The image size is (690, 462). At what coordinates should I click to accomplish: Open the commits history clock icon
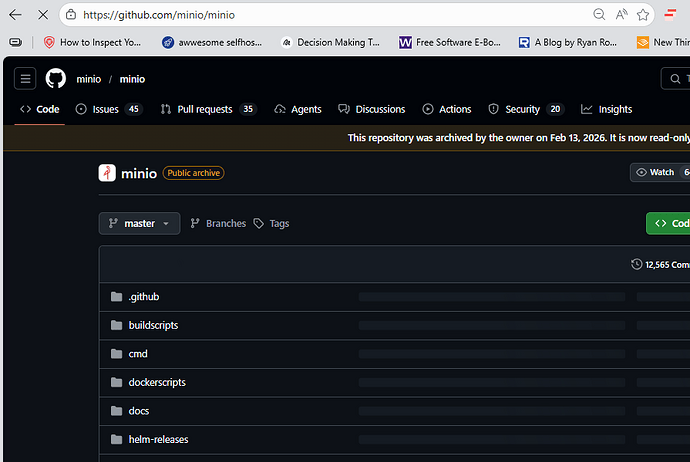(637, 265)
